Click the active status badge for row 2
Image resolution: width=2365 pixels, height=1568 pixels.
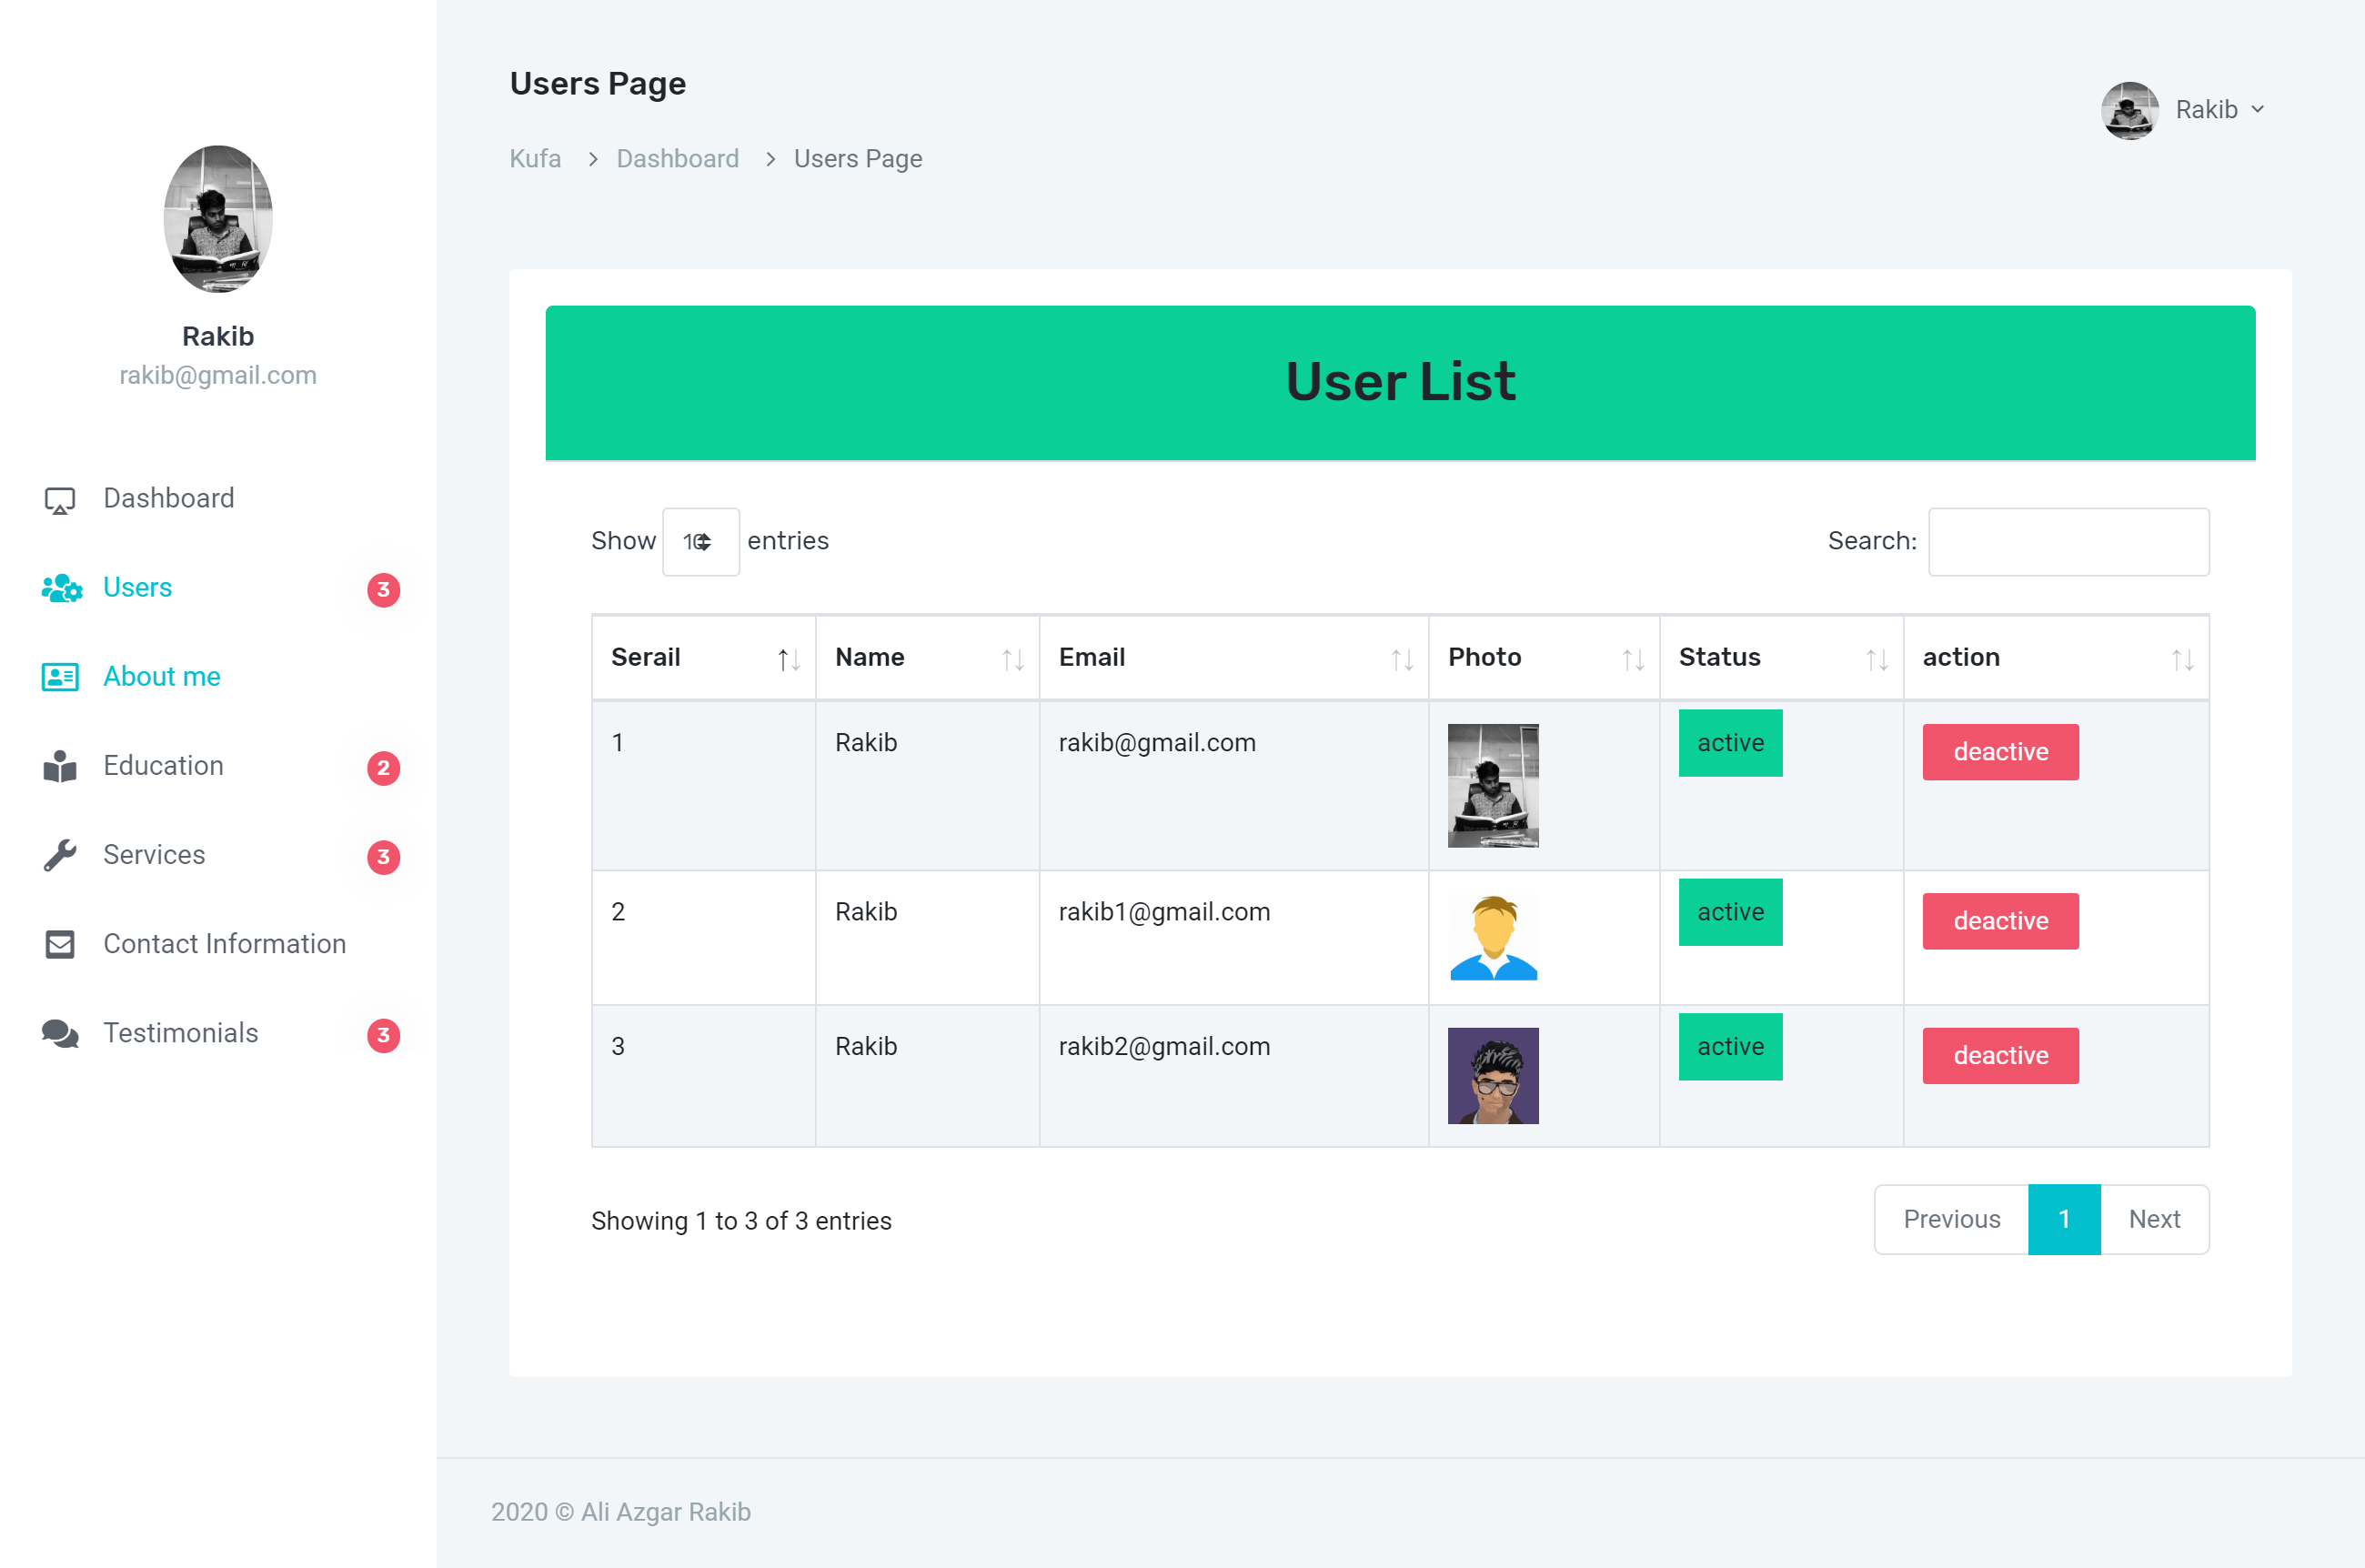(x=1730, y=912)
